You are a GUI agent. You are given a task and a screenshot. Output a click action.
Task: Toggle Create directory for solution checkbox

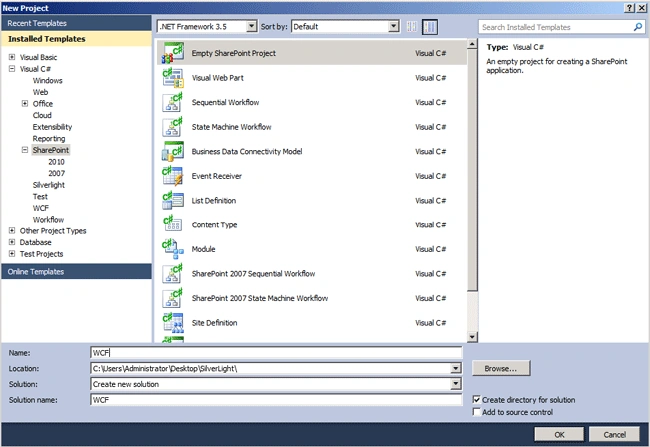pyautogui.click(x=477, y=399)
